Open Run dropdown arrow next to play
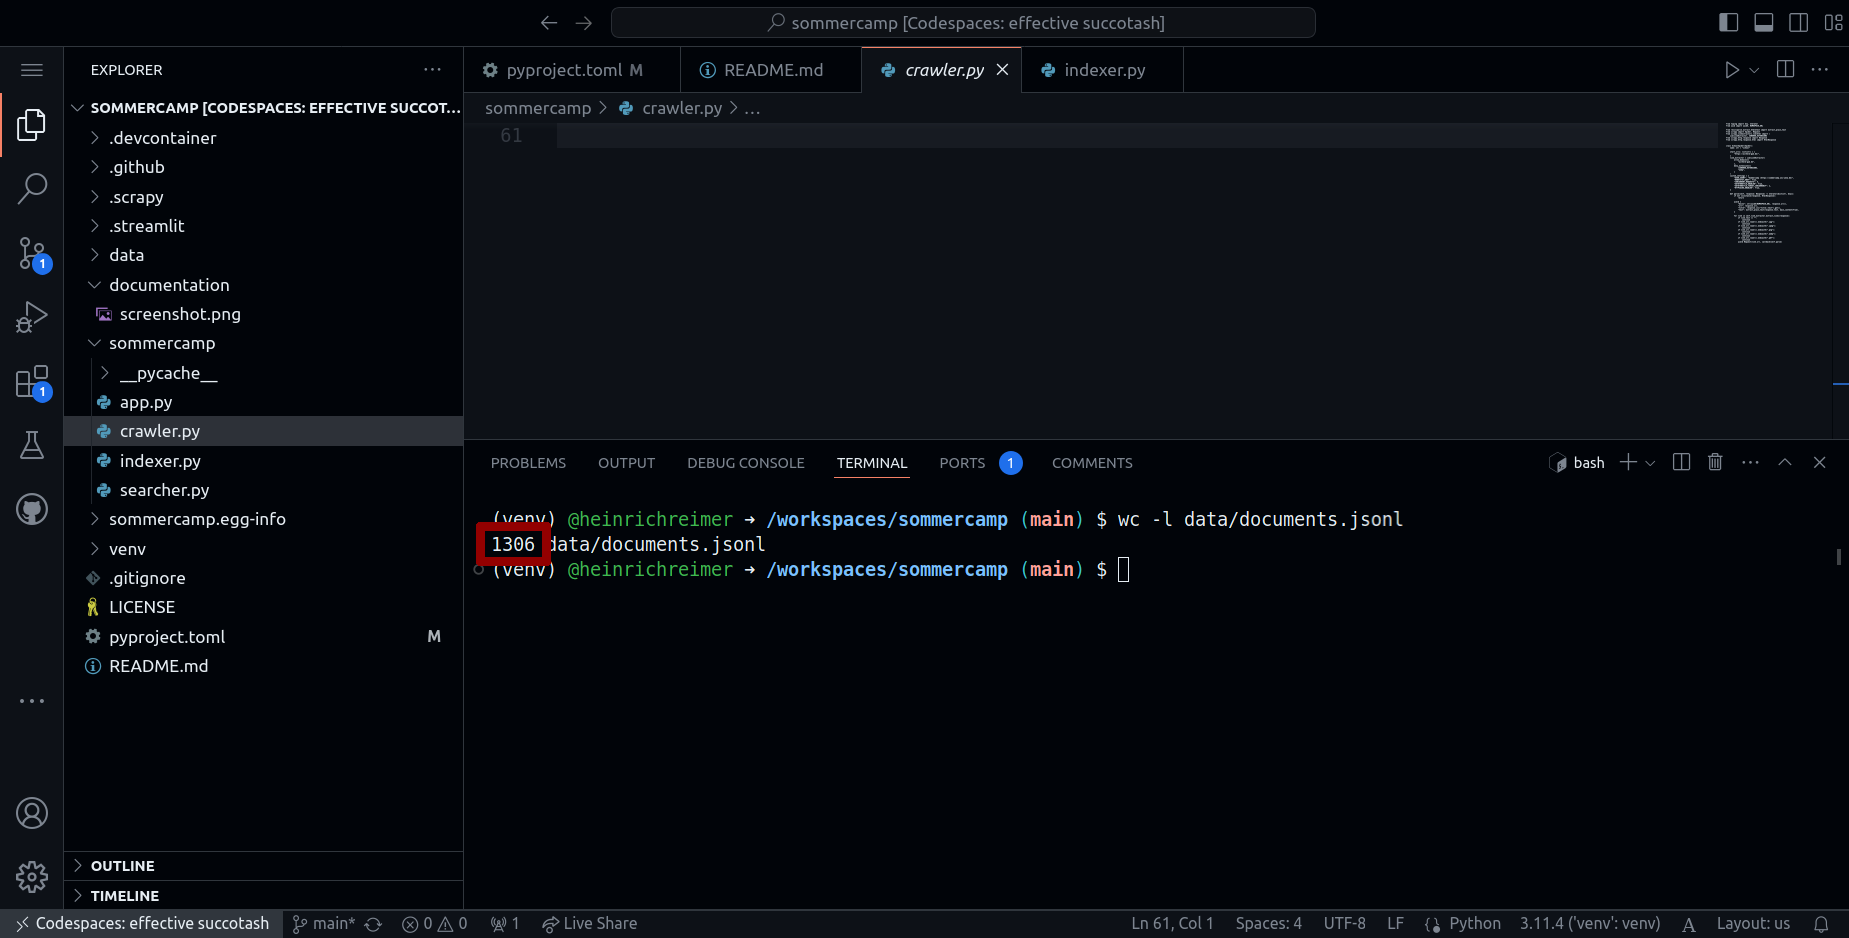 click(1754, 70)
